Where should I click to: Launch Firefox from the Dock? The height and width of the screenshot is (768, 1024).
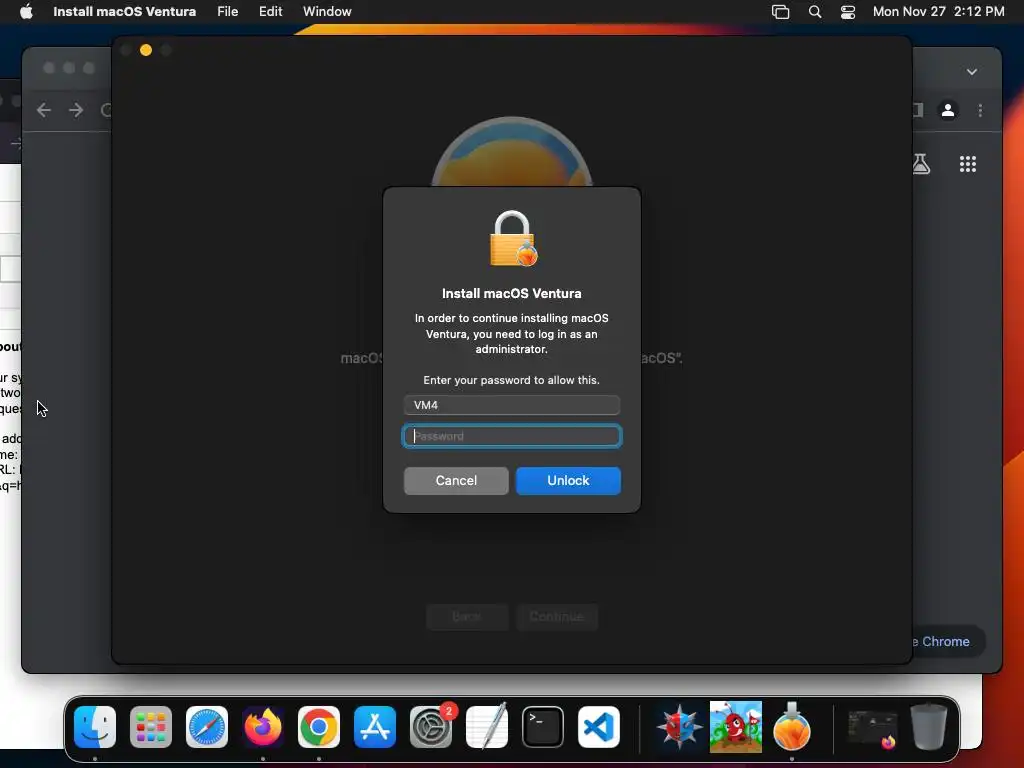click(263, 727)
